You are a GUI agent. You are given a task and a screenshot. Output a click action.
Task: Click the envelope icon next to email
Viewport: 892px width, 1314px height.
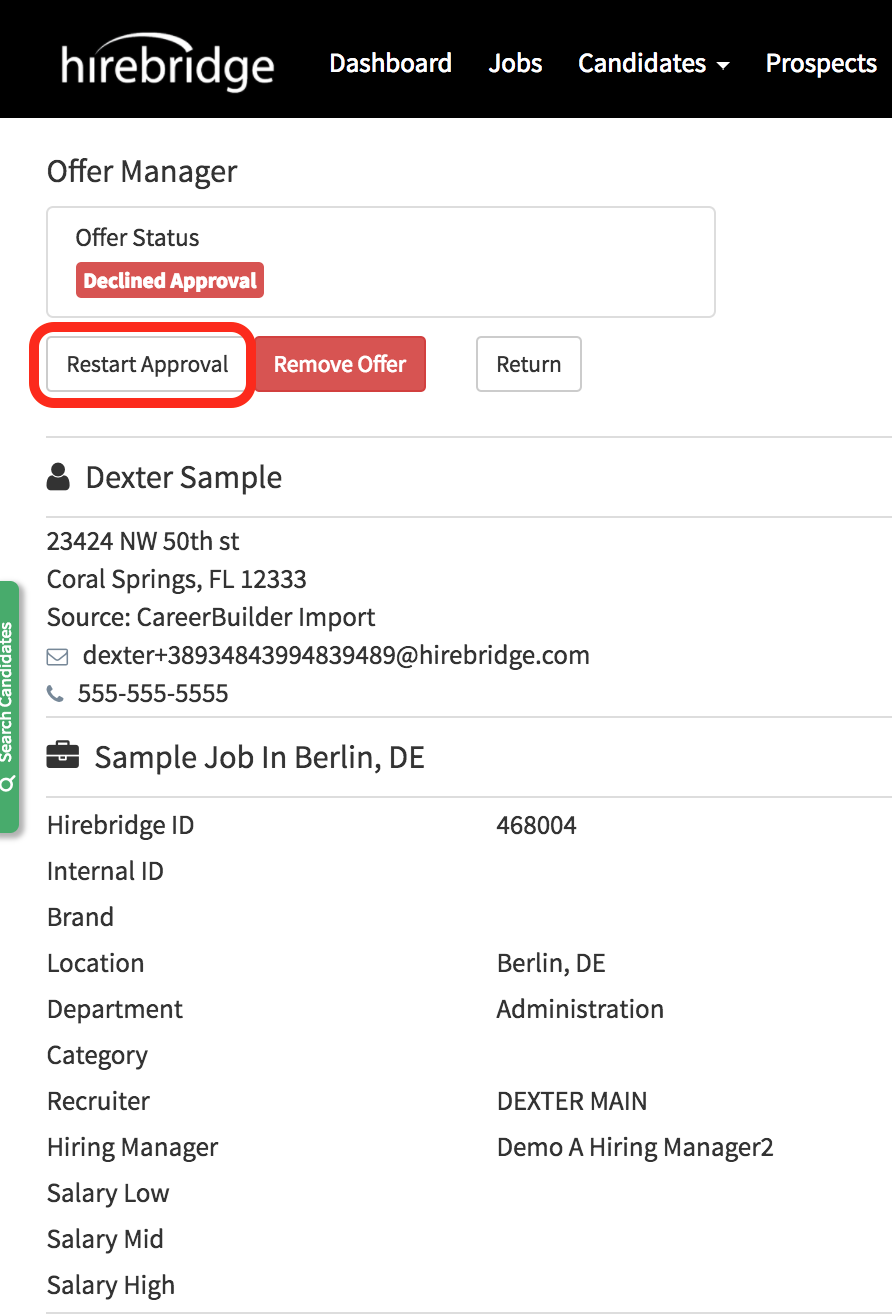pyautogui.click(x=58, y=657)
